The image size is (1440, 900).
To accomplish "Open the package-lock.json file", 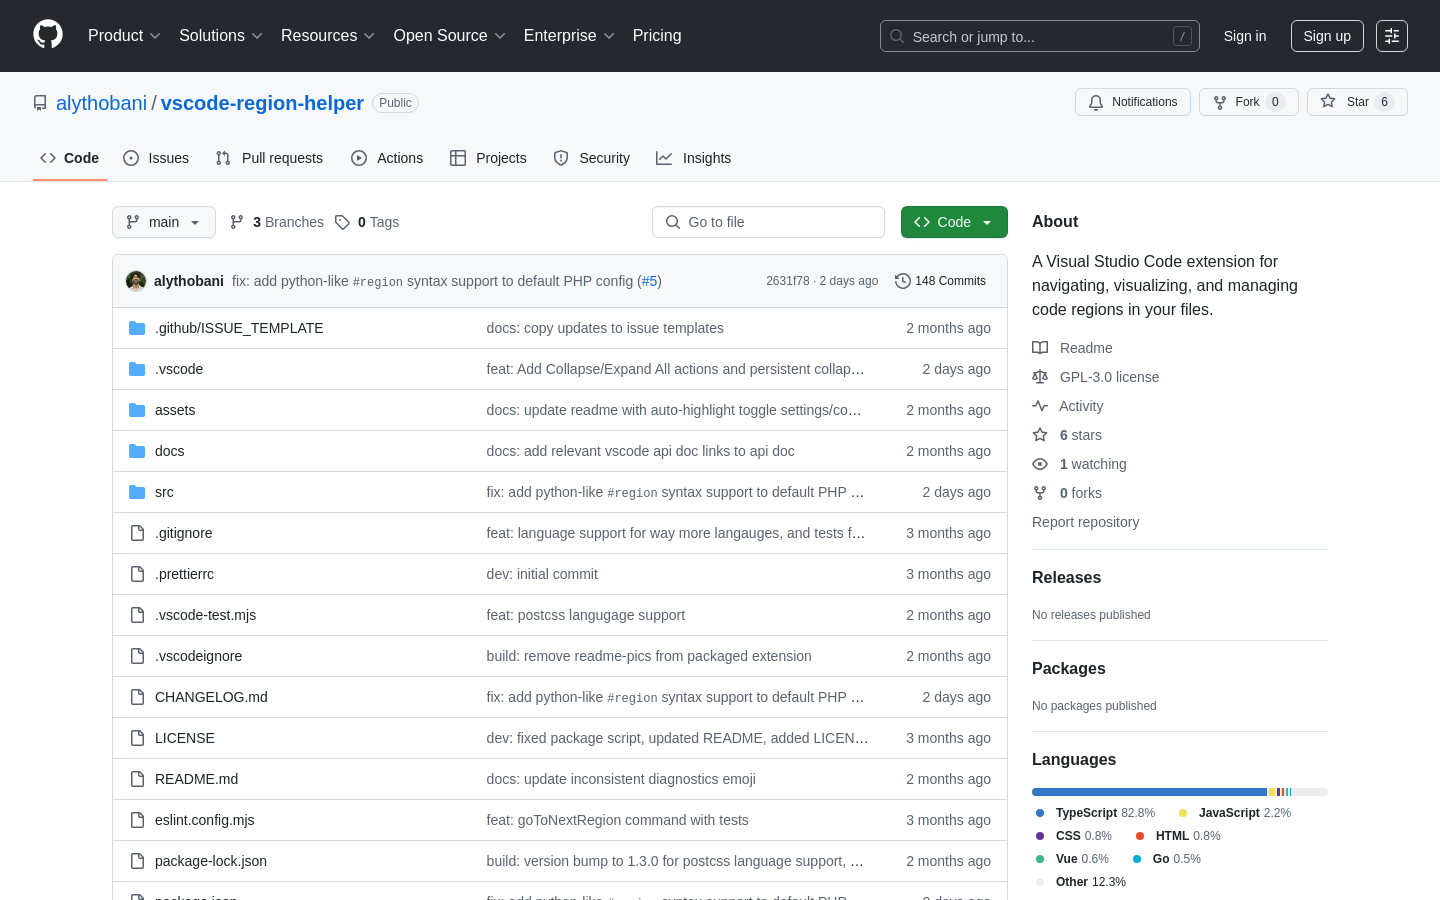I will 211,861.
